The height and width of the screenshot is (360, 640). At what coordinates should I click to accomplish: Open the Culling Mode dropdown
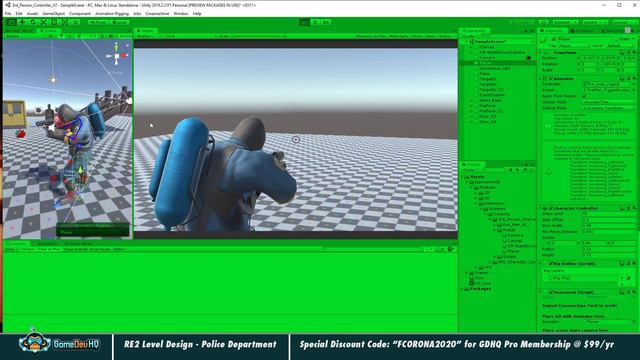tap(609, 108)
